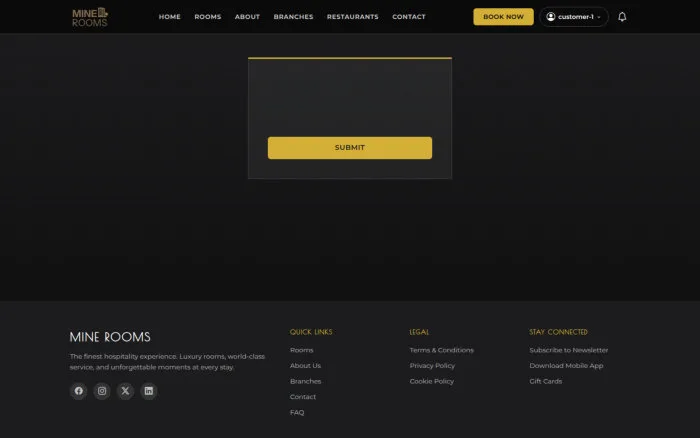Open the Contact nav item
Image resolution: width=700 pixels, height=438 pixels.
tap(409, 17)
